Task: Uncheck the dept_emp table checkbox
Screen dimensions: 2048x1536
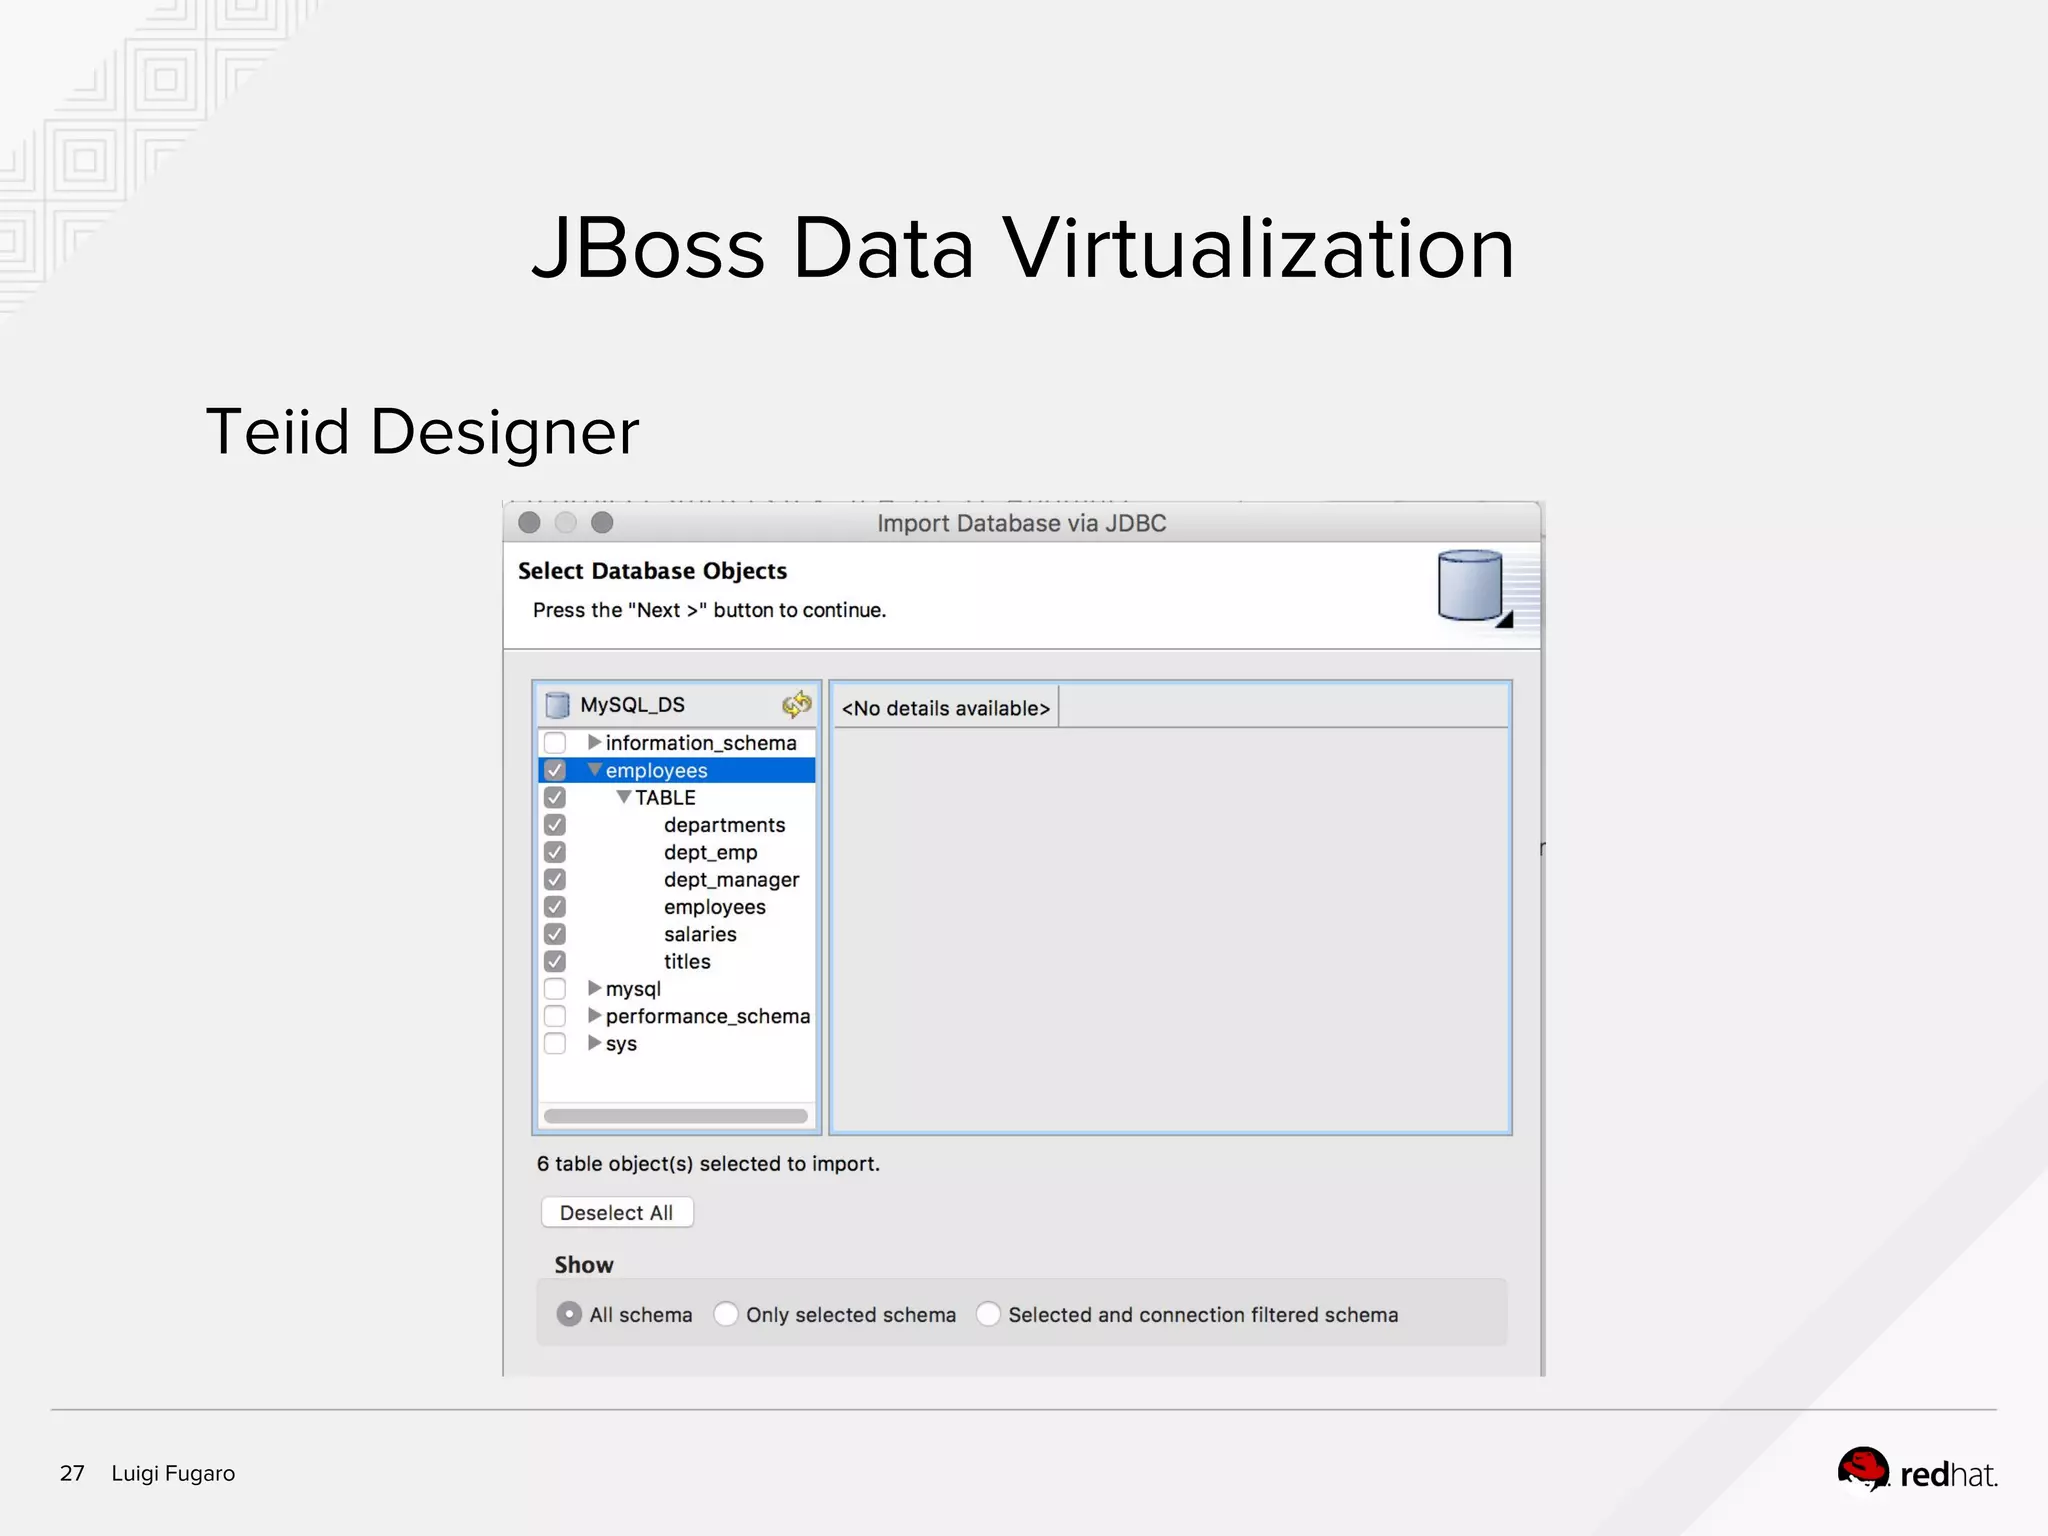Action: (x=555, y=852)
